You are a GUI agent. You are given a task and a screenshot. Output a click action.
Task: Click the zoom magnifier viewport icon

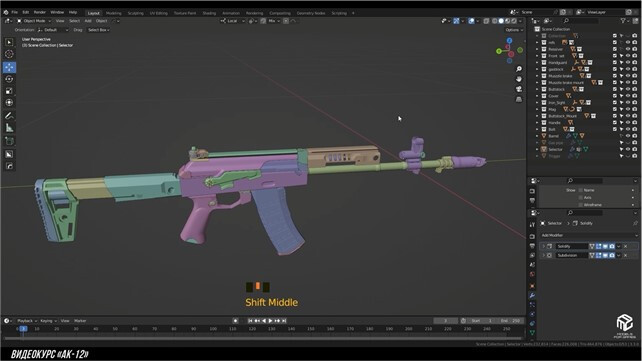tap(519, 69)
